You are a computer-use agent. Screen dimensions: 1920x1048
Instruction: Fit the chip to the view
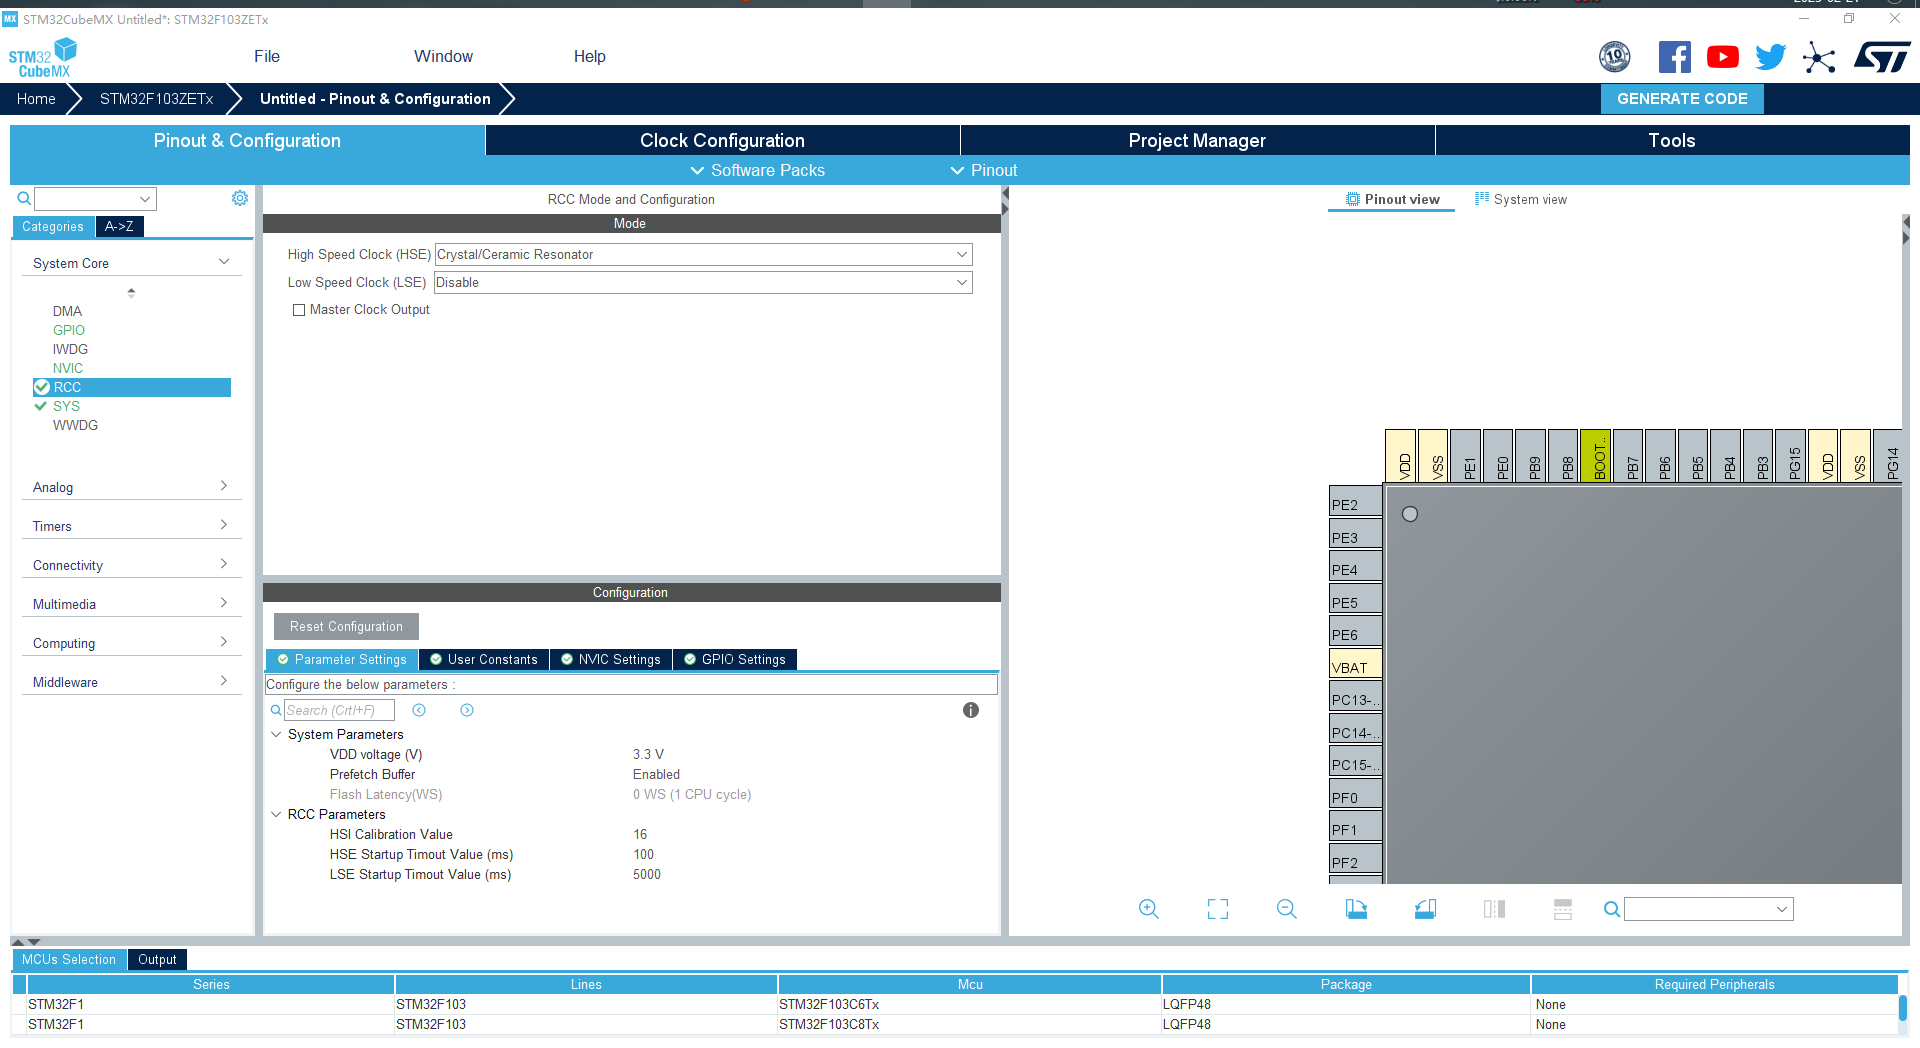click(1218, 909)
